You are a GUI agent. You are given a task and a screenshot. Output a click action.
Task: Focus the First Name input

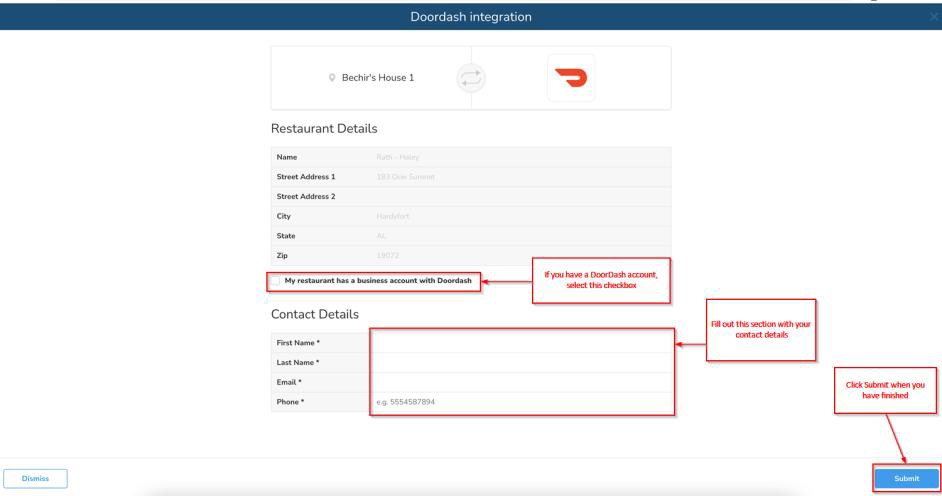520,342
